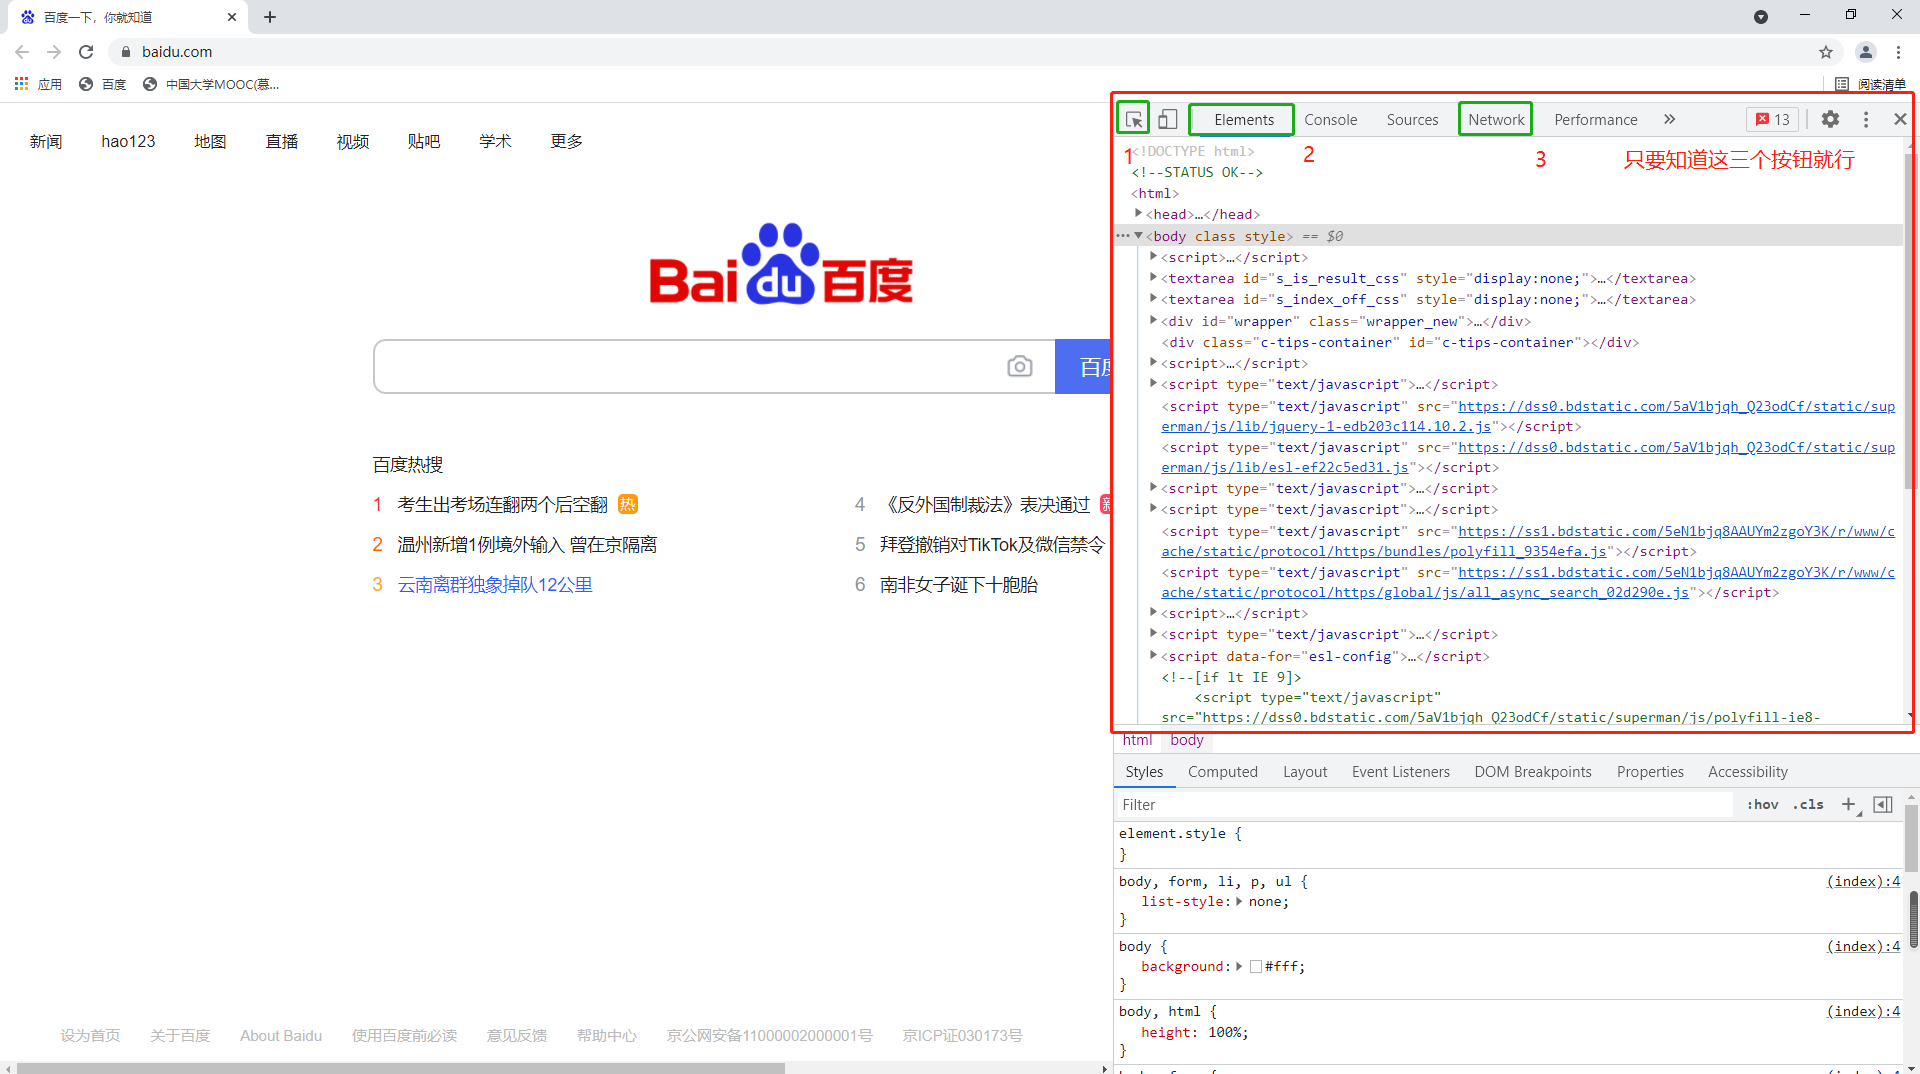Open the Event Listeners tab

coord(1400,771)
